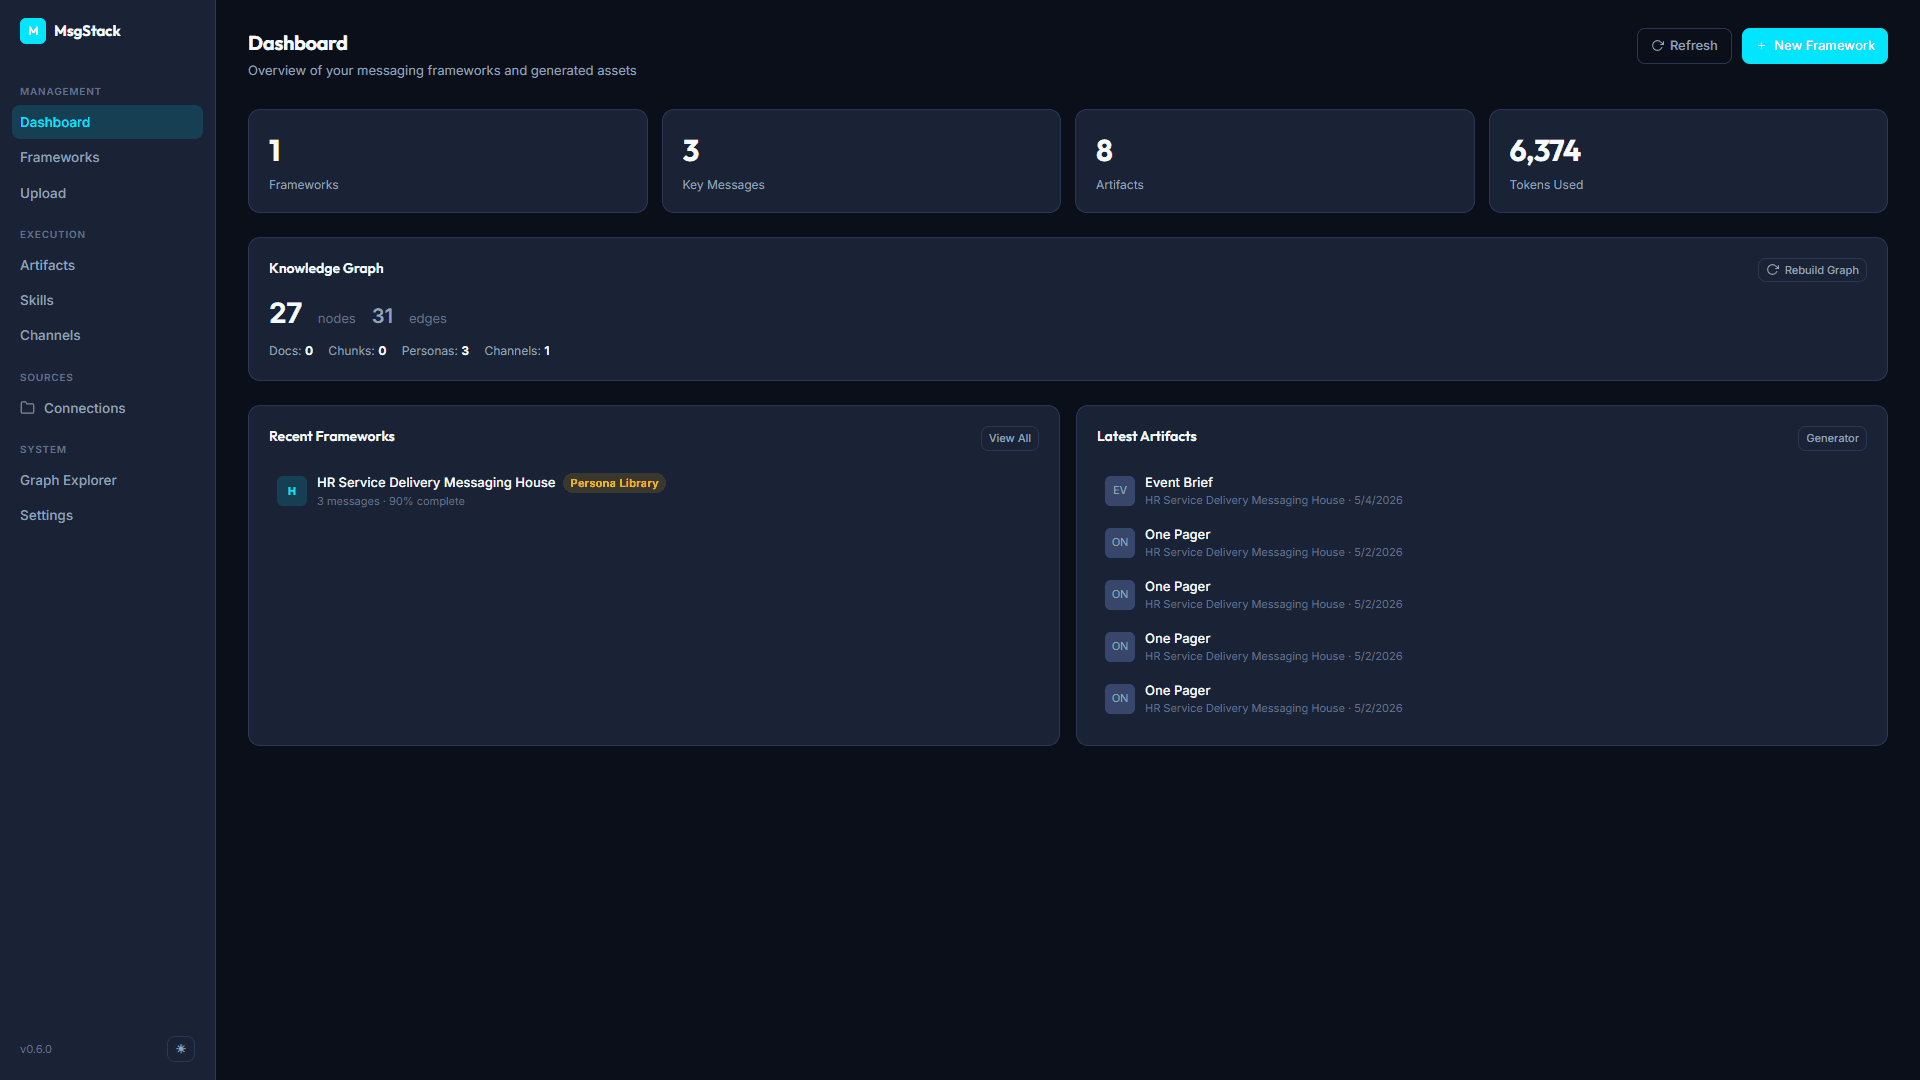Open the Generator from Latest Artifacts

(1832, 438)
